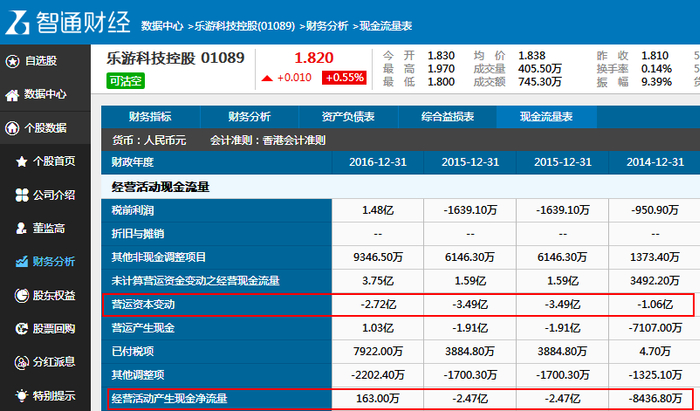Viewport: 700px width, 411px height.
Task: Click the red +0.55% change badge
Action: 344,78
